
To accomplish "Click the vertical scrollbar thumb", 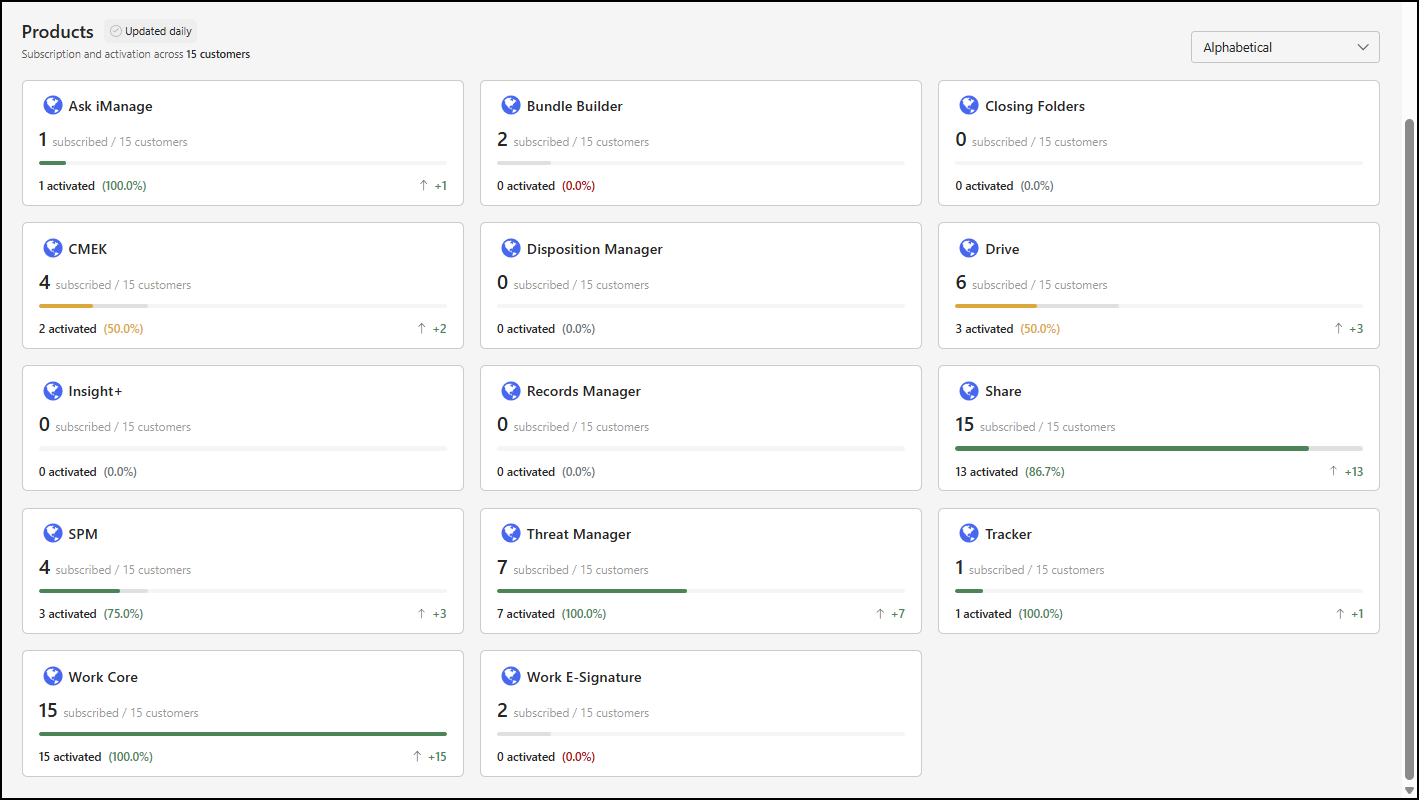I will pos(1410,450).
